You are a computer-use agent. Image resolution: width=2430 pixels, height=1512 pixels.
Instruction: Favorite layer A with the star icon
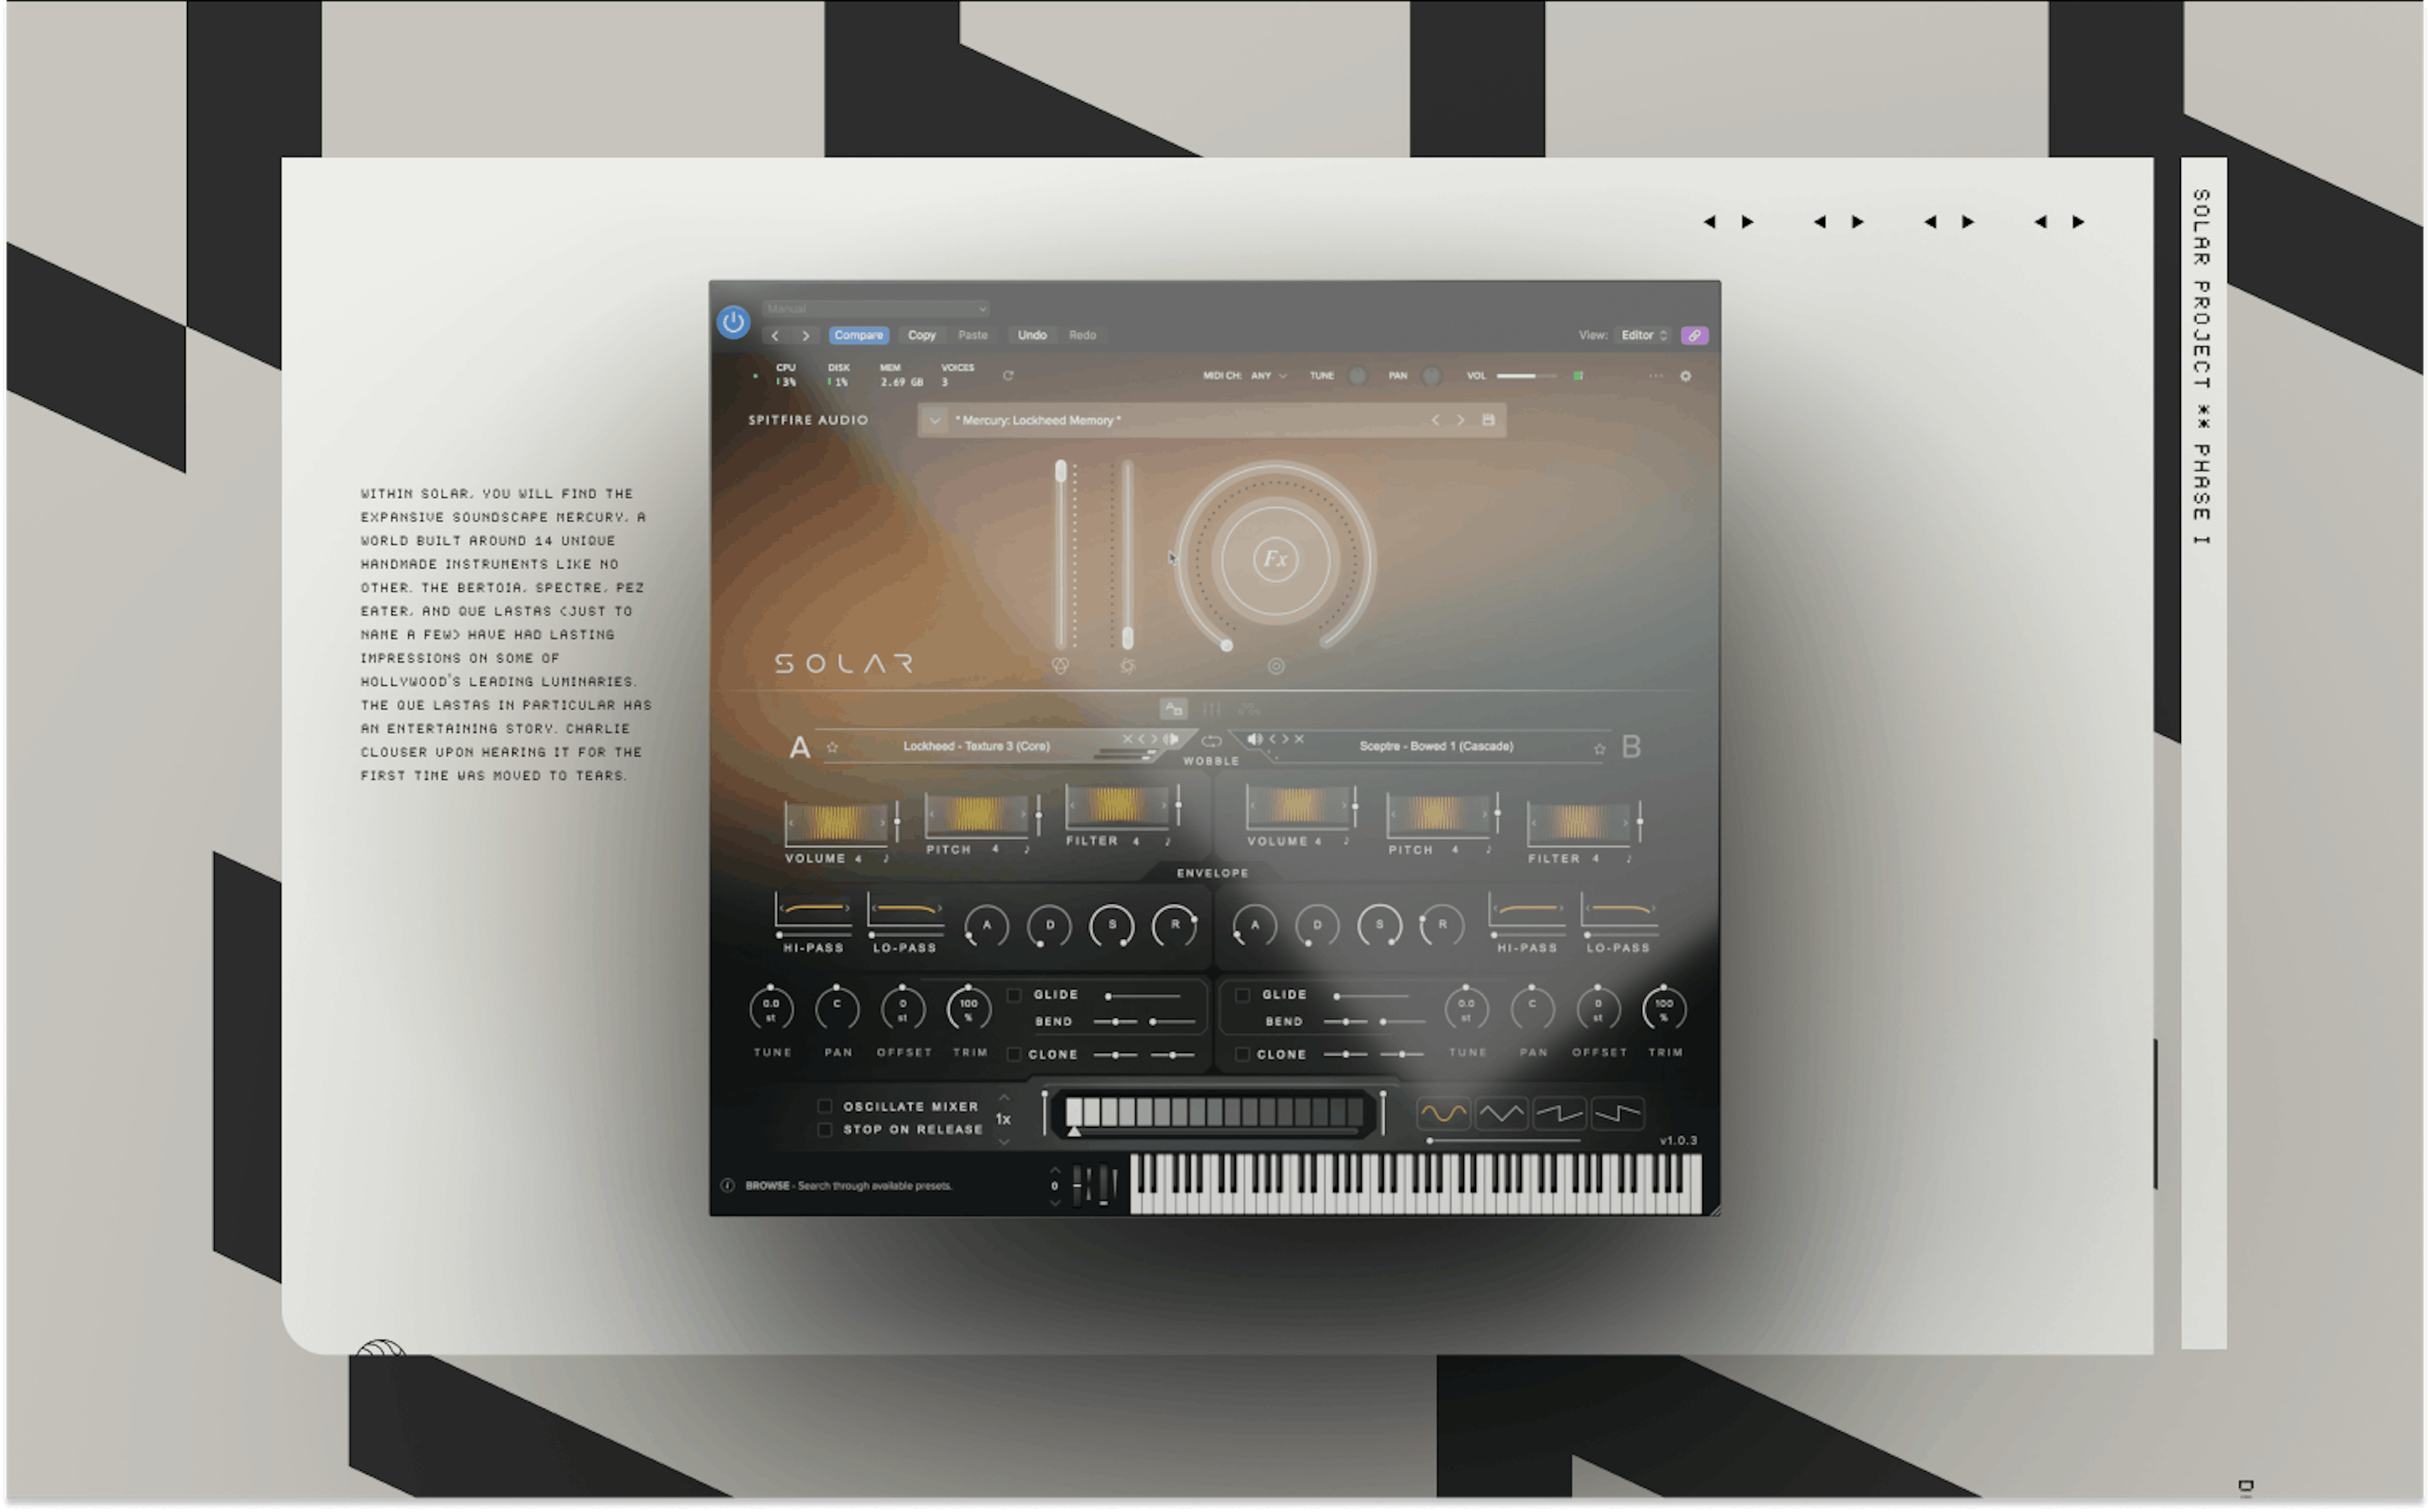832,747
